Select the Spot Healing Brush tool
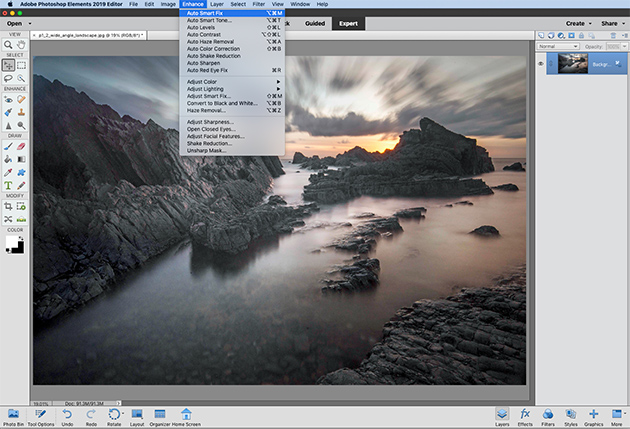This screenshot has width=630, height=429. pos(21,99)
